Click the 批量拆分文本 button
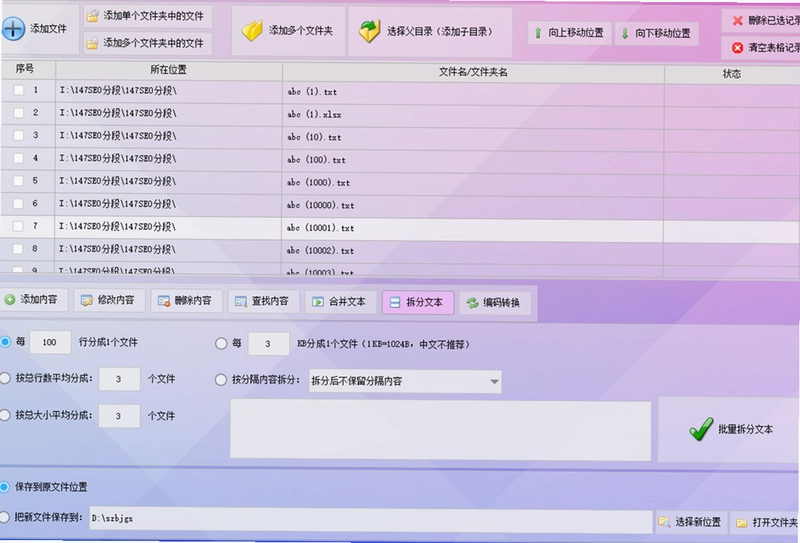 pyautogui.click(x=730, y=430)
